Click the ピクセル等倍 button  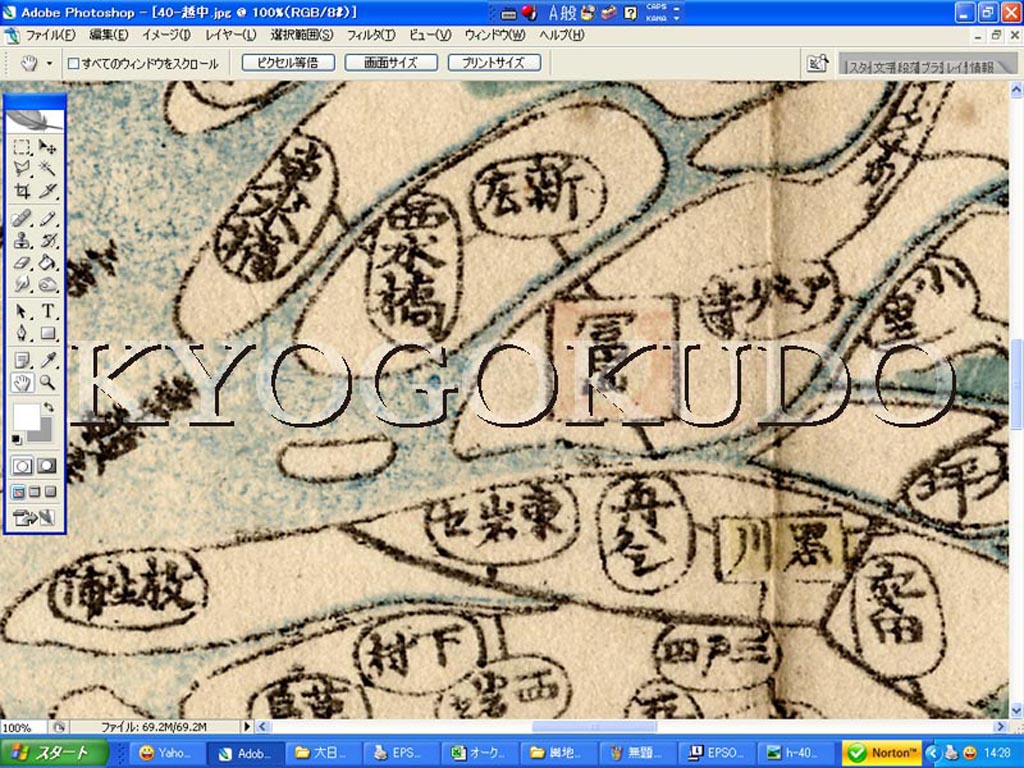288,63
